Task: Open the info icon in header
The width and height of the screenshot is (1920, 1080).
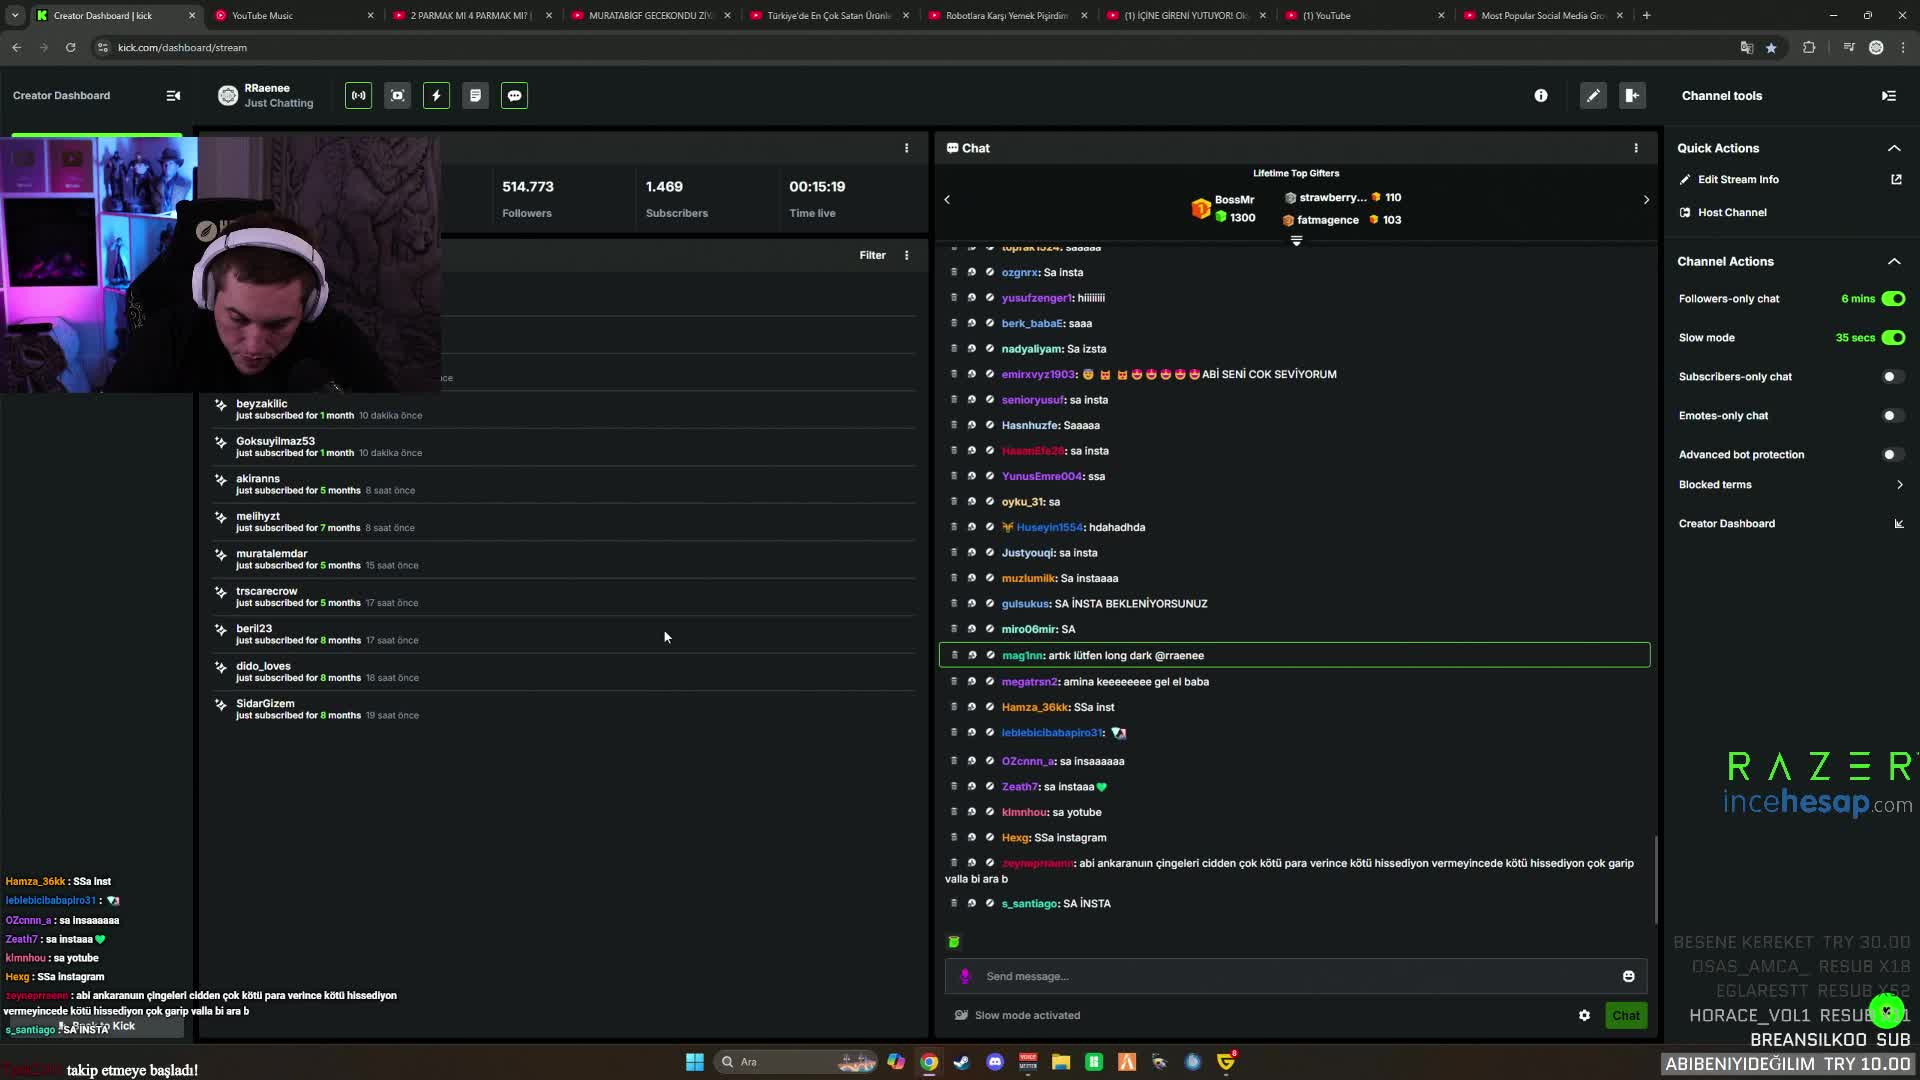Action: pyautogui.click(x=1541, y=96)
